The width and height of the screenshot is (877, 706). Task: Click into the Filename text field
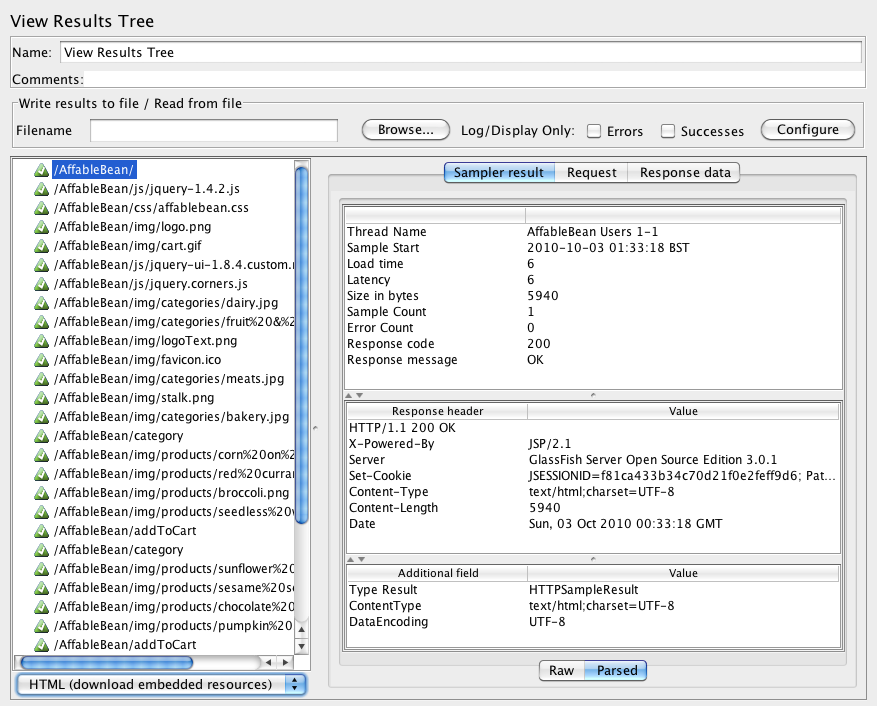[213, 131]
